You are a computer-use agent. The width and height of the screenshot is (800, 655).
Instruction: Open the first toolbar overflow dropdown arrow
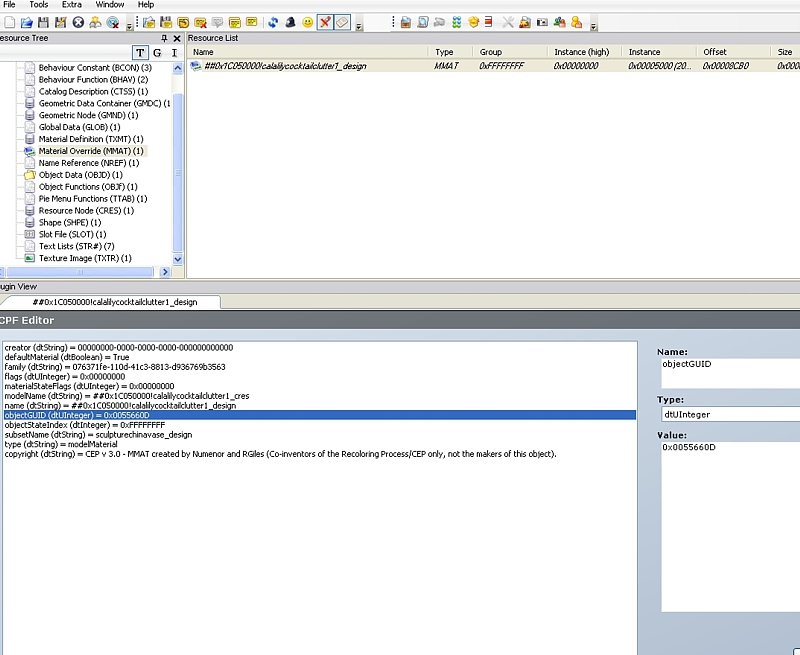point(129,25)
